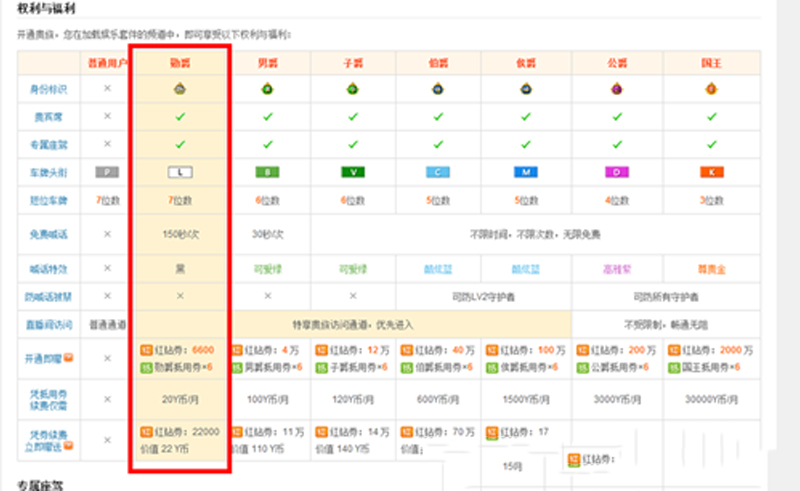Click the 侯爵 identity badge icon
Viewport: 800px width, 491px height.
pos(526,89)
